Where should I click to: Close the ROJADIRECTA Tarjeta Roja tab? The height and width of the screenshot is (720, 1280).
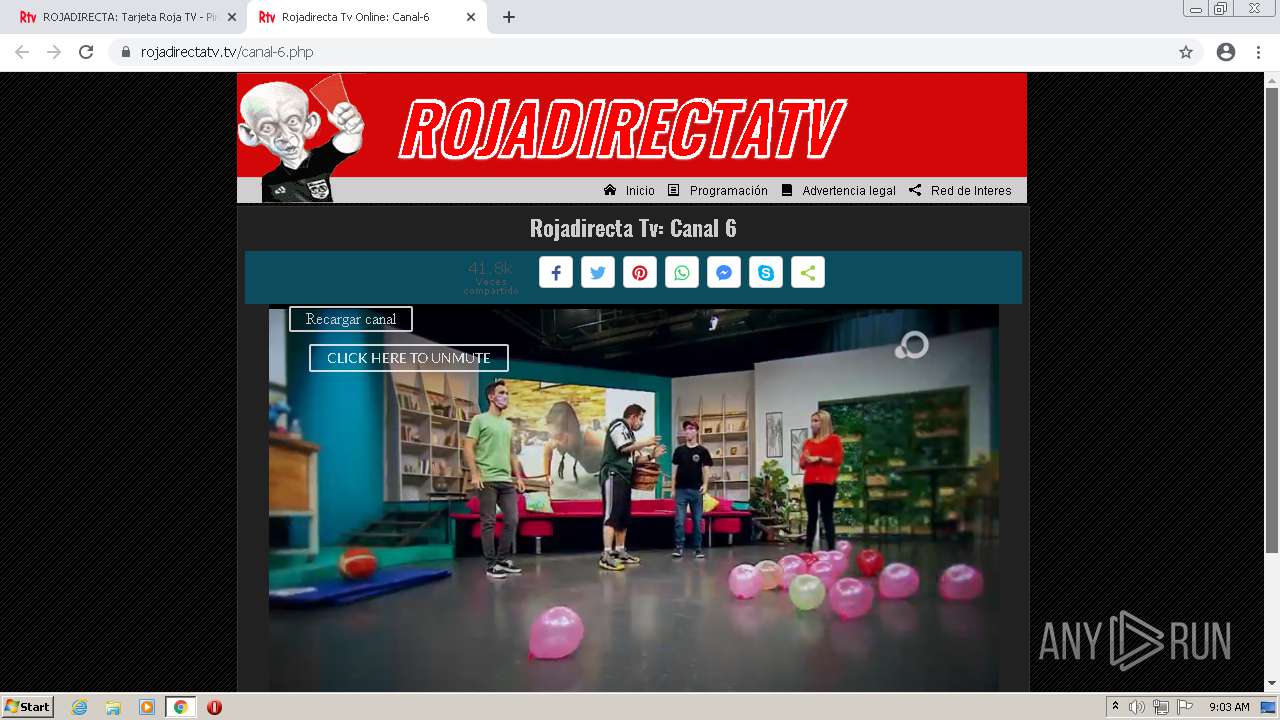tap(231, 17)
